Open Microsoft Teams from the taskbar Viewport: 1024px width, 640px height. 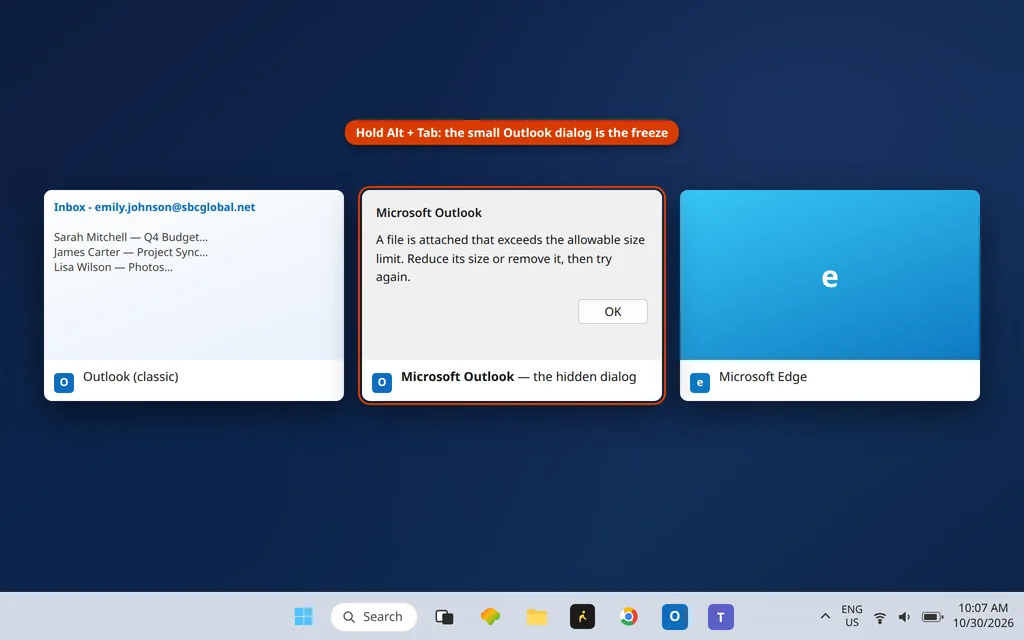click(x=721, y=616)
